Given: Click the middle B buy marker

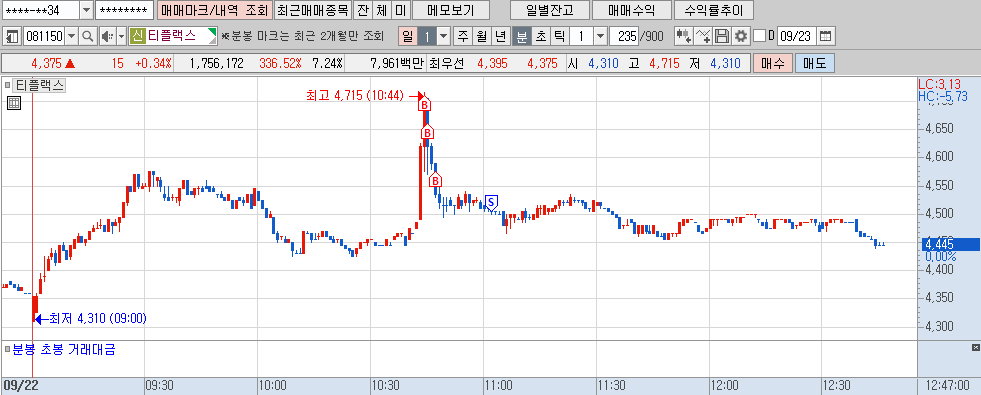Looking at the screenshot, I should (x=427, y=132).
